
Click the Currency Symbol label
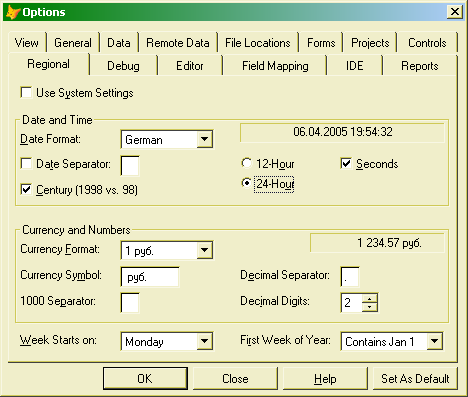tap(61, 275)
